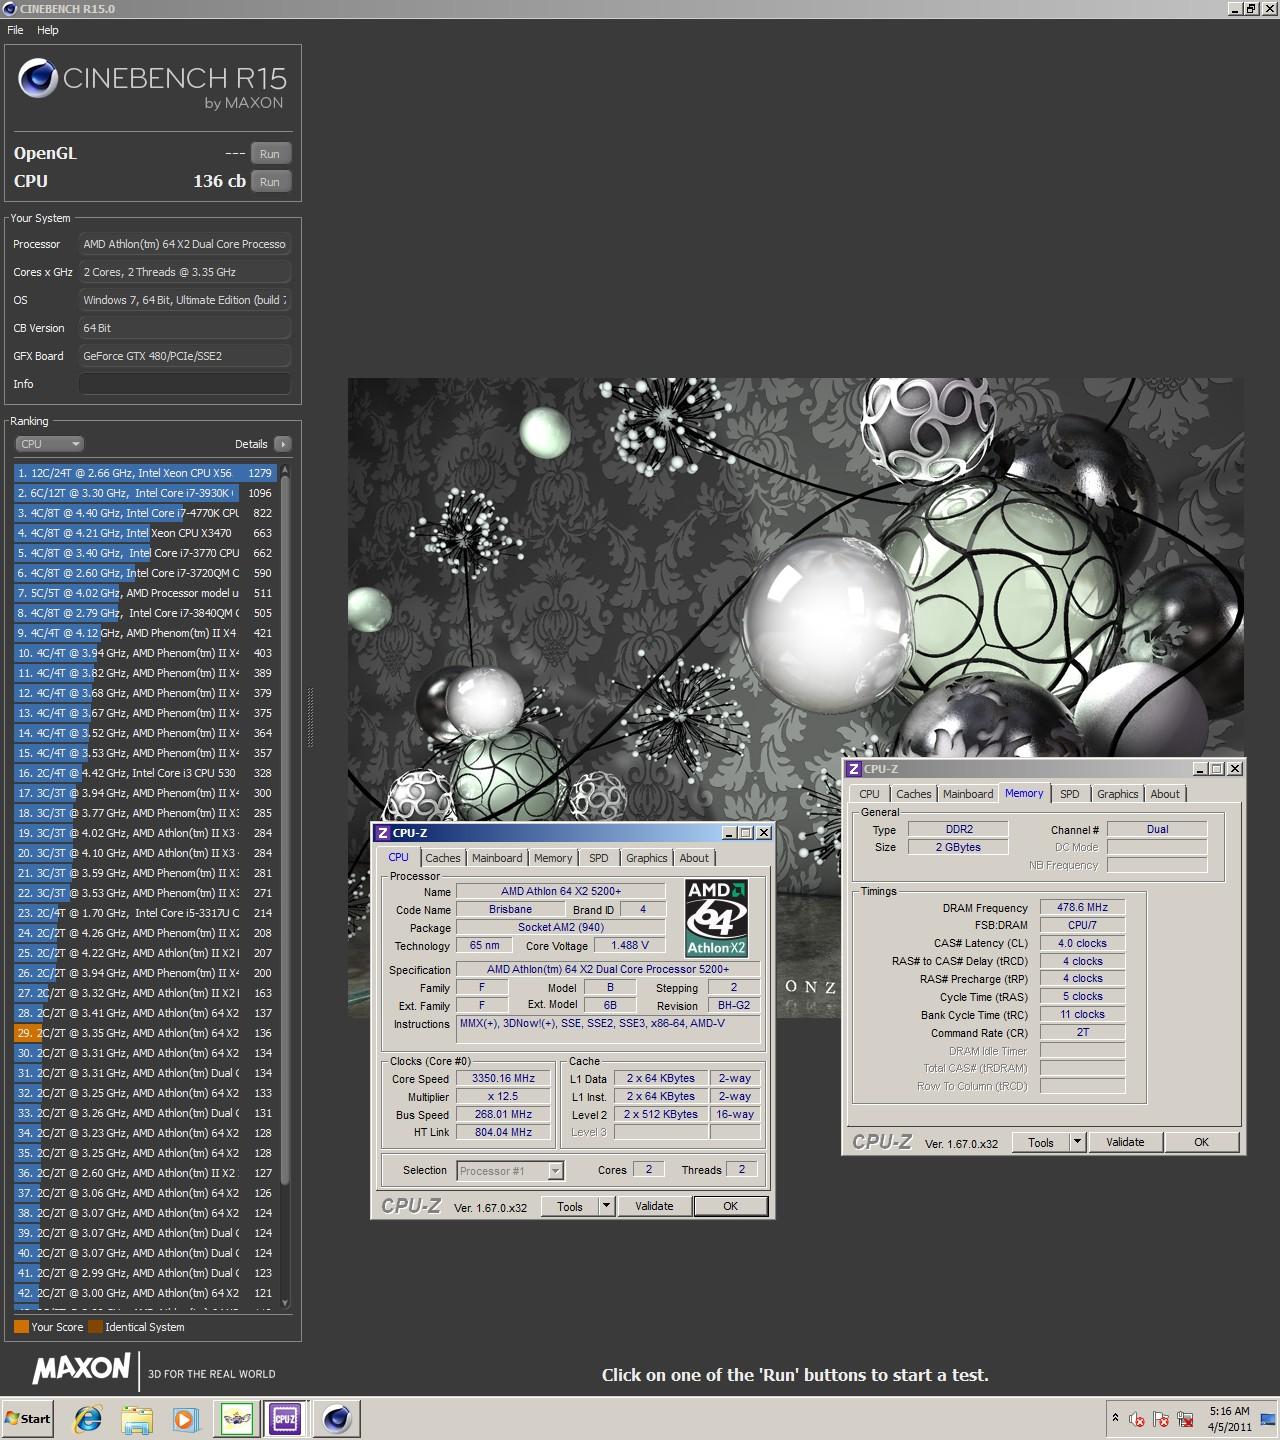Viewport: 1280px width, 1440px height.
Task: Select ranking entry 1 Intel Xeon X56 1279
Action: (x=145, y=473)
